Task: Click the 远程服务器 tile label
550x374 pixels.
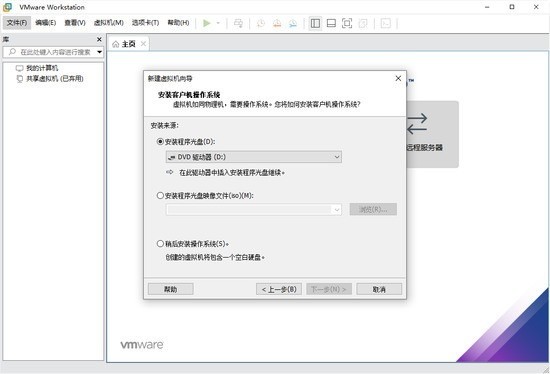Action: point(424,148)
